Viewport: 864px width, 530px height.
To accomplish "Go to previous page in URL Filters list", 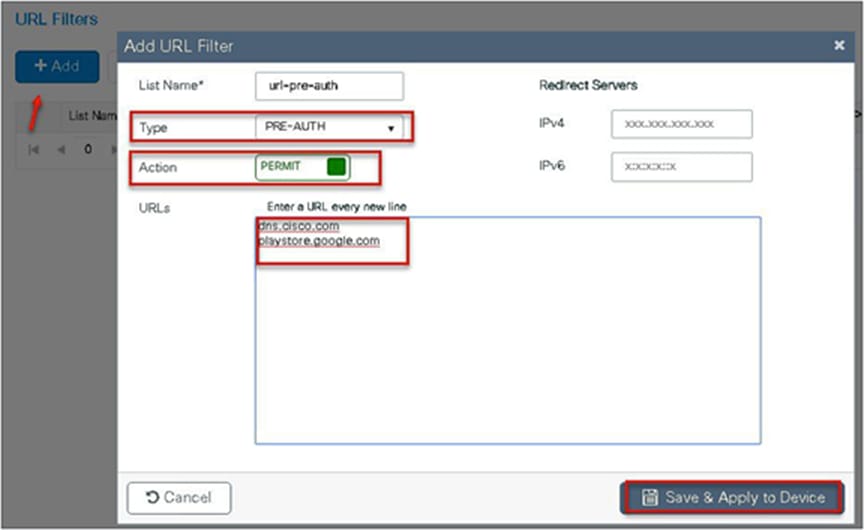I will click(61, 150).
